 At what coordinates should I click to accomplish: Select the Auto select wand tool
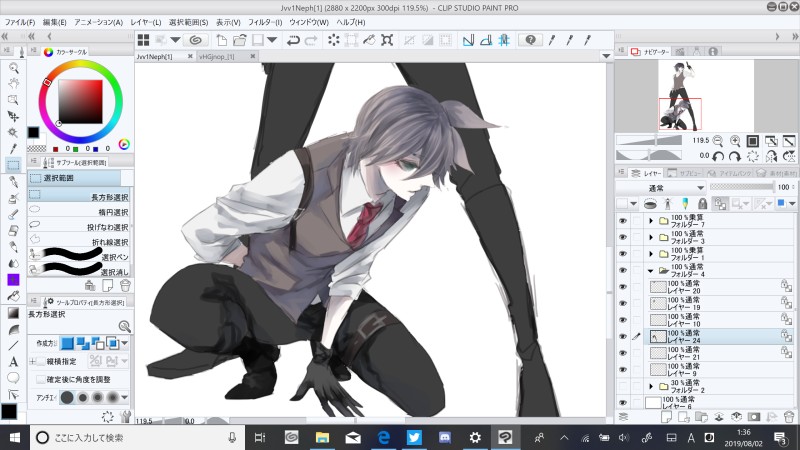[x=13, y=133]
